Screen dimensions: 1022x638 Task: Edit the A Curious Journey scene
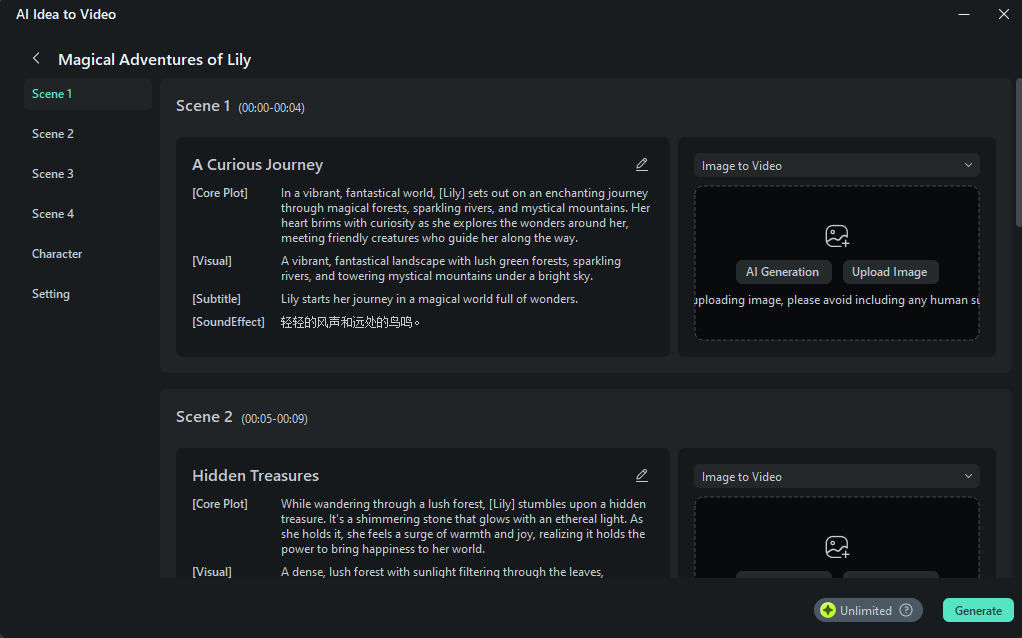click(642, 165)
